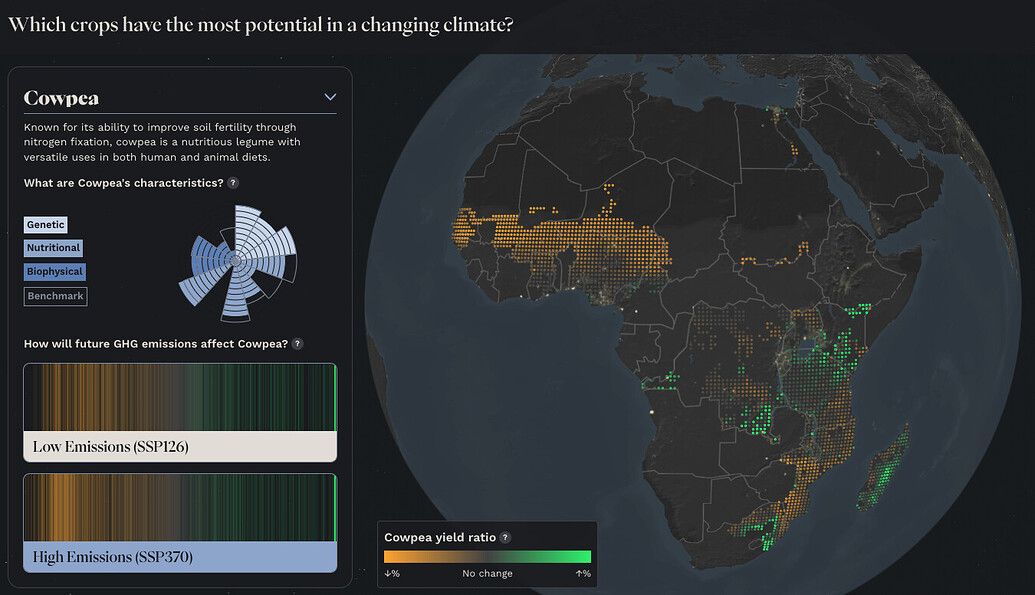
Task: Disable the Nutritional characteristics filter
Action: click(x=53, y=247)
